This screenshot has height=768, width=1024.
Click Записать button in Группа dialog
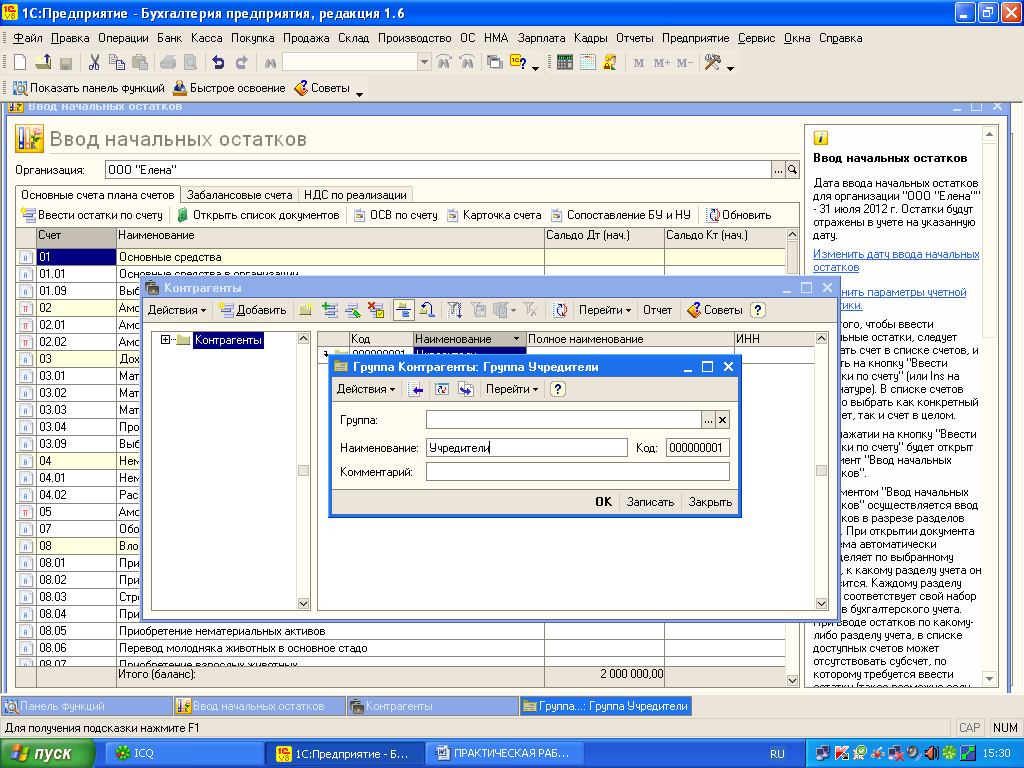[650, 502]
